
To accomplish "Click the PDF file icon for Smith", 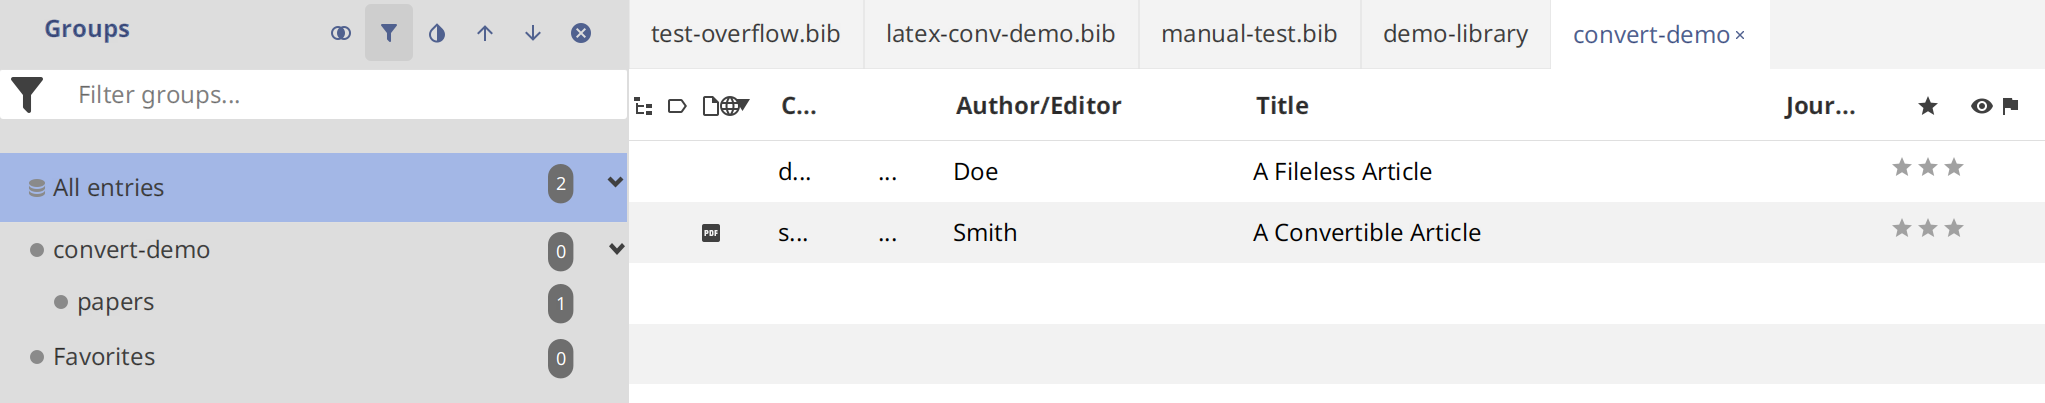I will tap(711, 233).
